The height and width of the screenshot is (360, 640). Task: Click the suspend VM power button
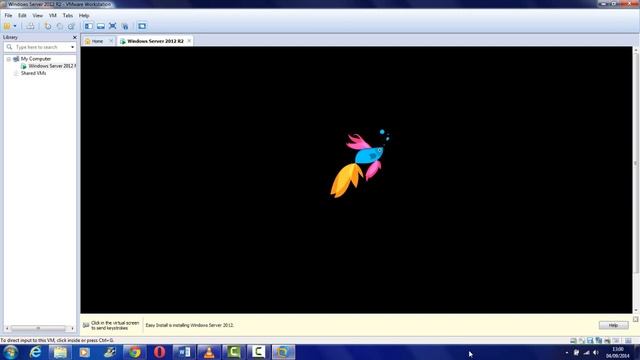click(x=7, y=26)
